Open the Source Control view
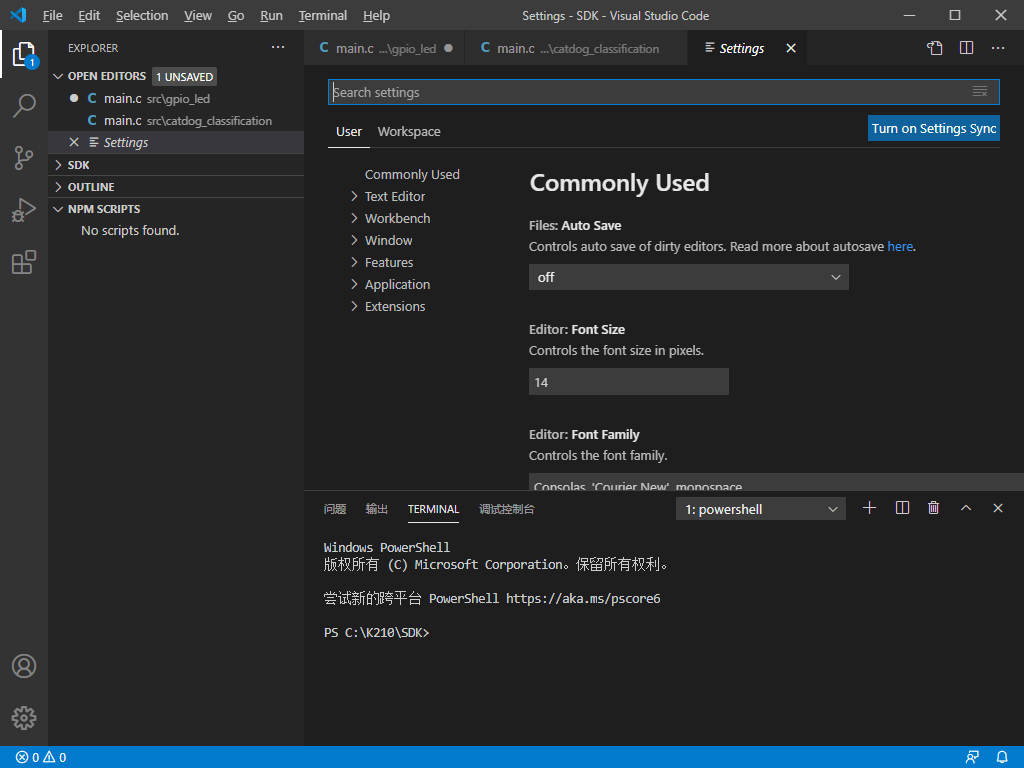 (24, 158)
